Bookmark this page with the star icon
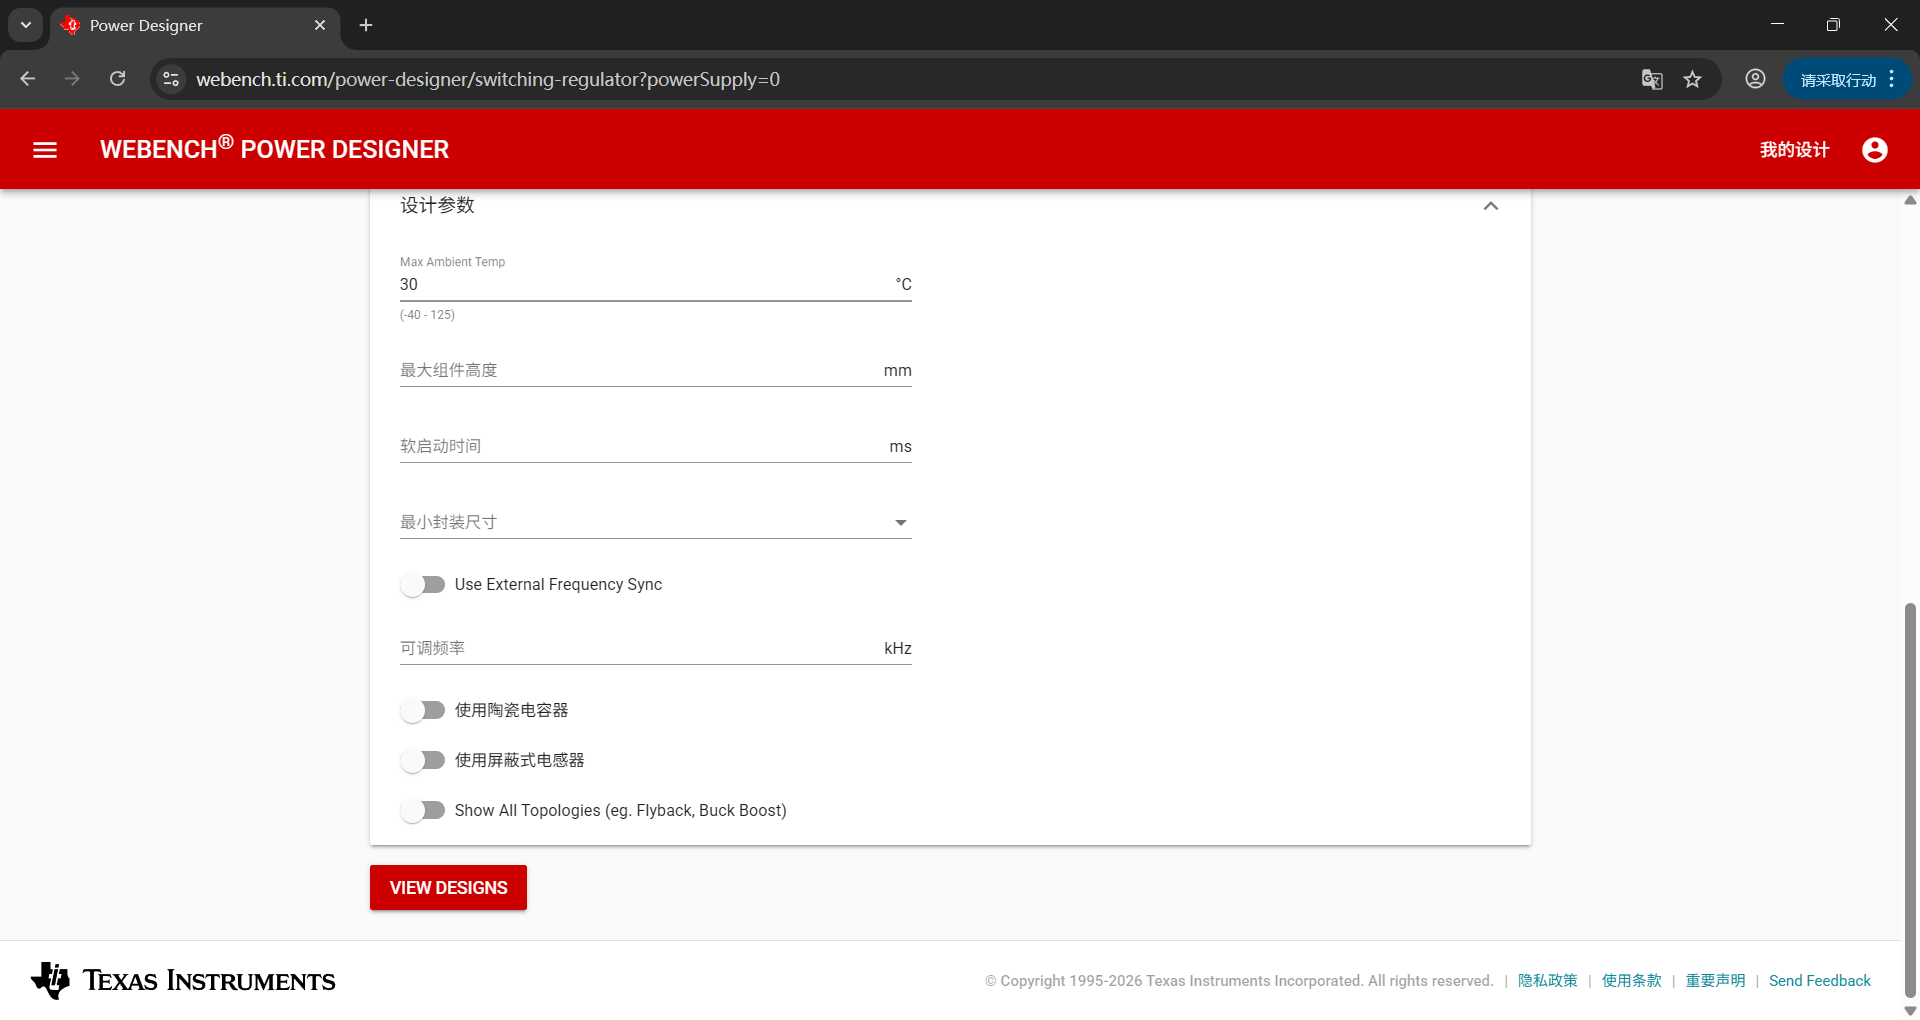Image resolution: width=1920 pixels, height=1020 pixels. (x=1692, y=79)
